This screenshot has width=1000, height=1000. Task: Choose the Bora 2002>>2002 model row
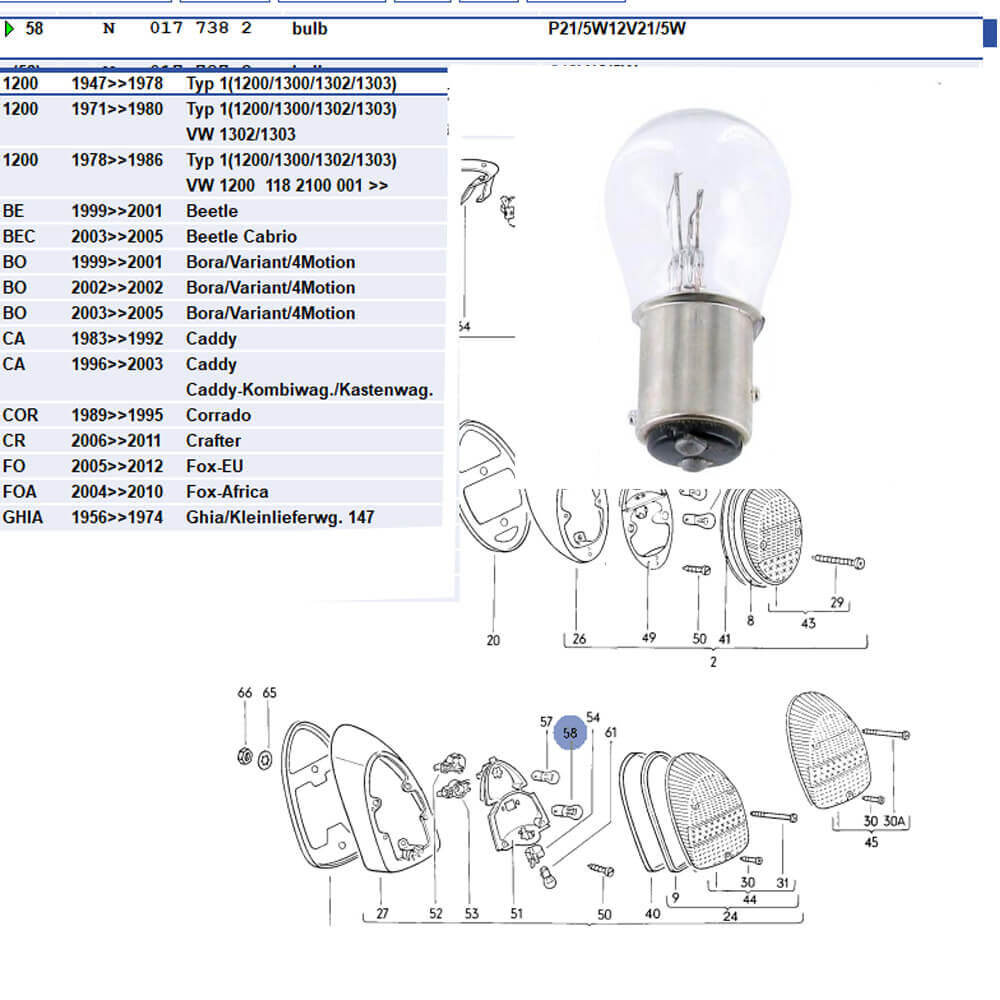(222, 288)
